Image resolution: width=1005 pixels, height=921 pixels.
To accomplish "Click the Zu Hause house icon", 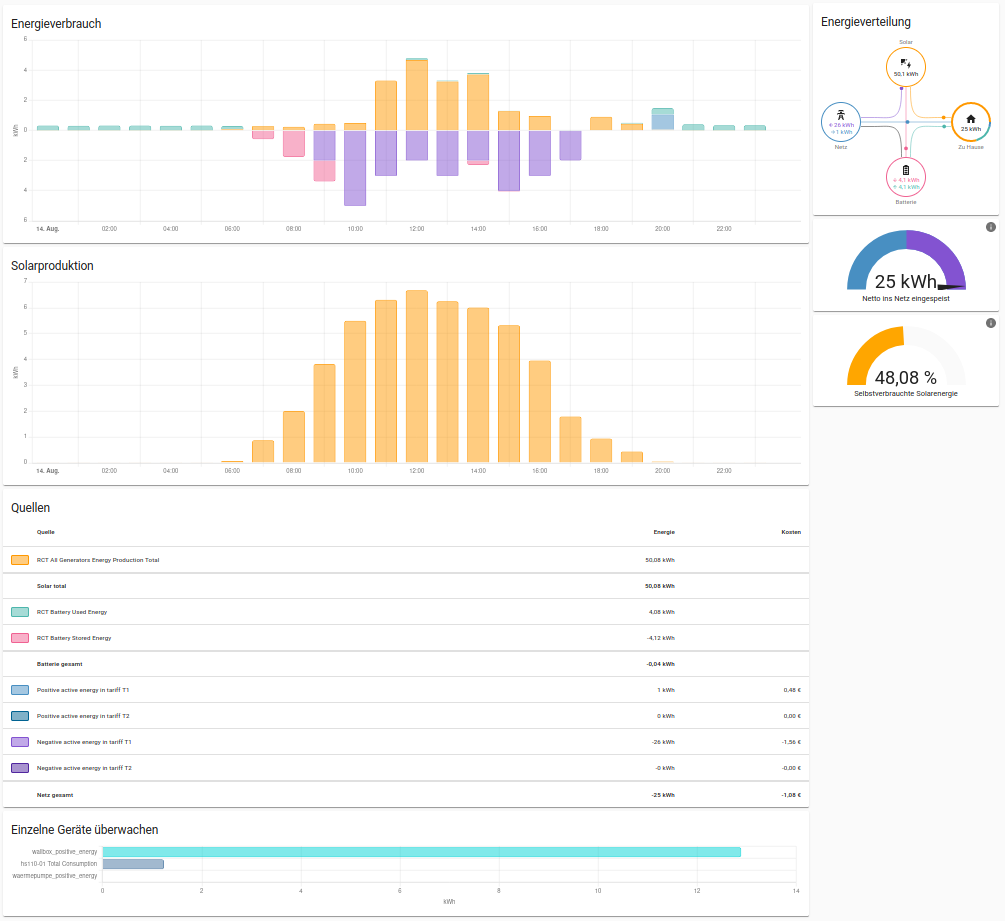I will pos(970,118).
